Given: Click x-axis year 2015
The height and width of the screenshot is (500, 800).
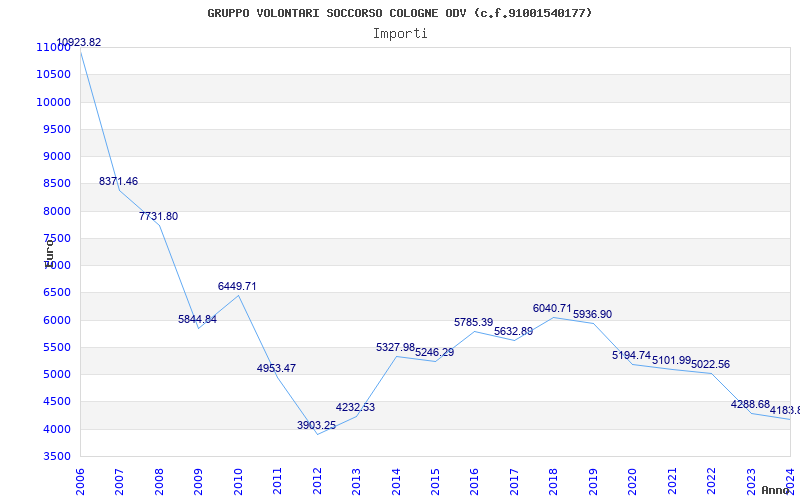Looking at the screenshot, I should pyautogui.click(x=436, y=481).
